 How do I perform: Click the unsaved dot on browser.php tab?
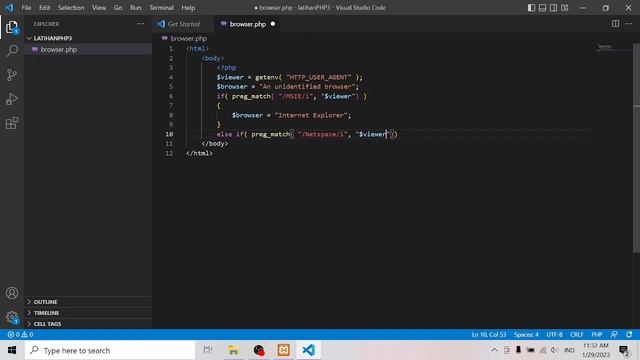[273, 24]
